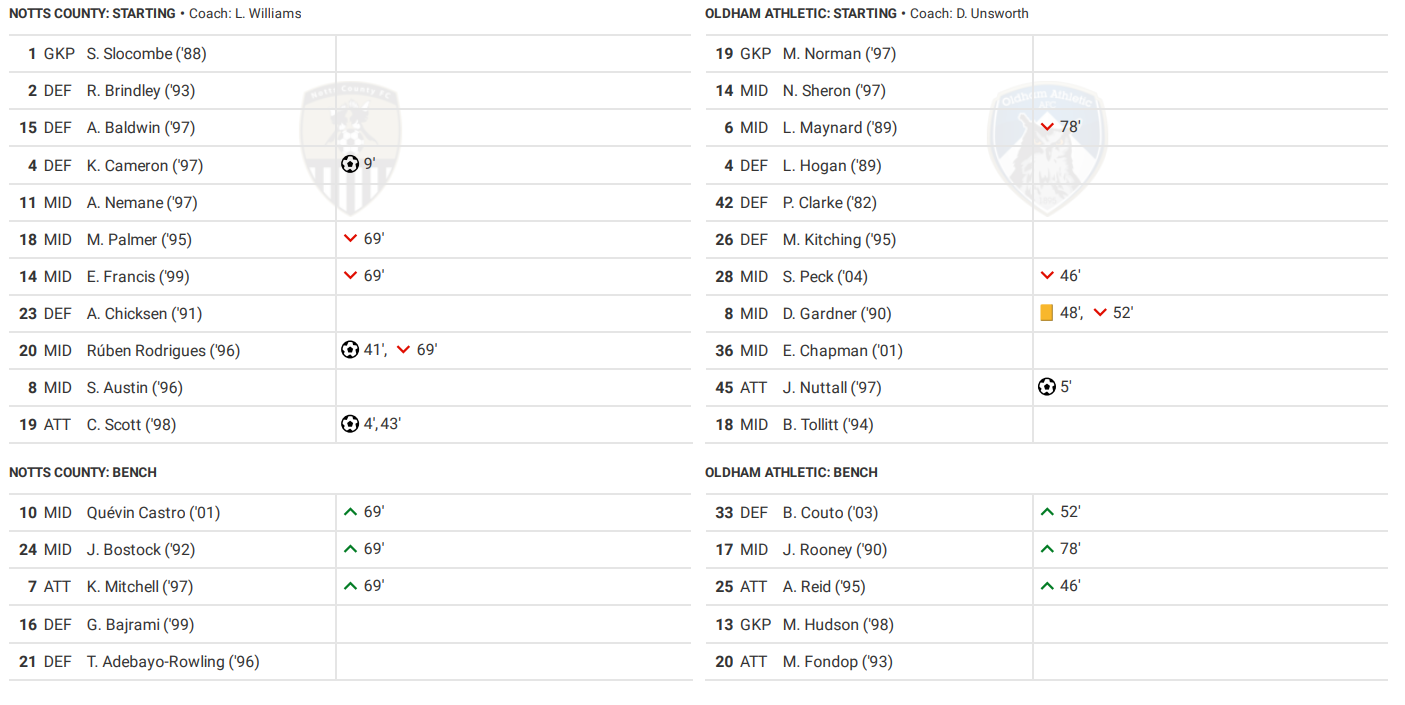Click the Oldham Athletic club crest watermark
The height and width of the screenshot is (705, 1405).
click(x=1047, y=145)
